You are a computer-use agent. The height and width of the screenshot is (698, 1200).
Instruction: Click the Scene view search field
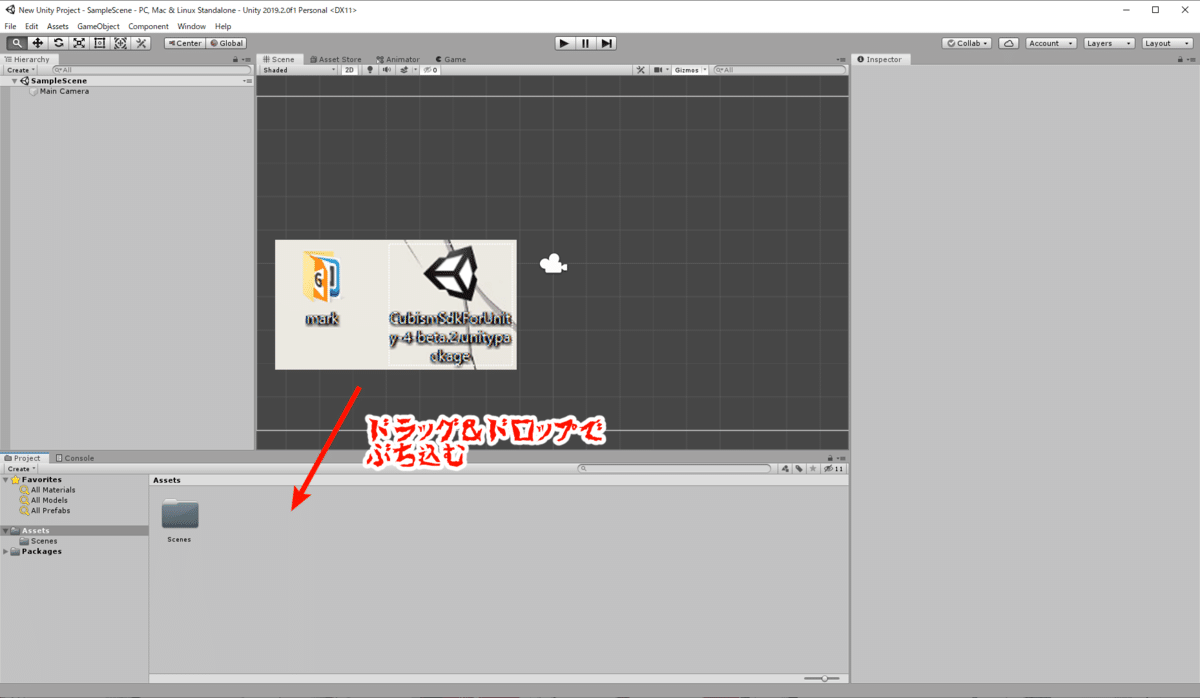[779, 70]
